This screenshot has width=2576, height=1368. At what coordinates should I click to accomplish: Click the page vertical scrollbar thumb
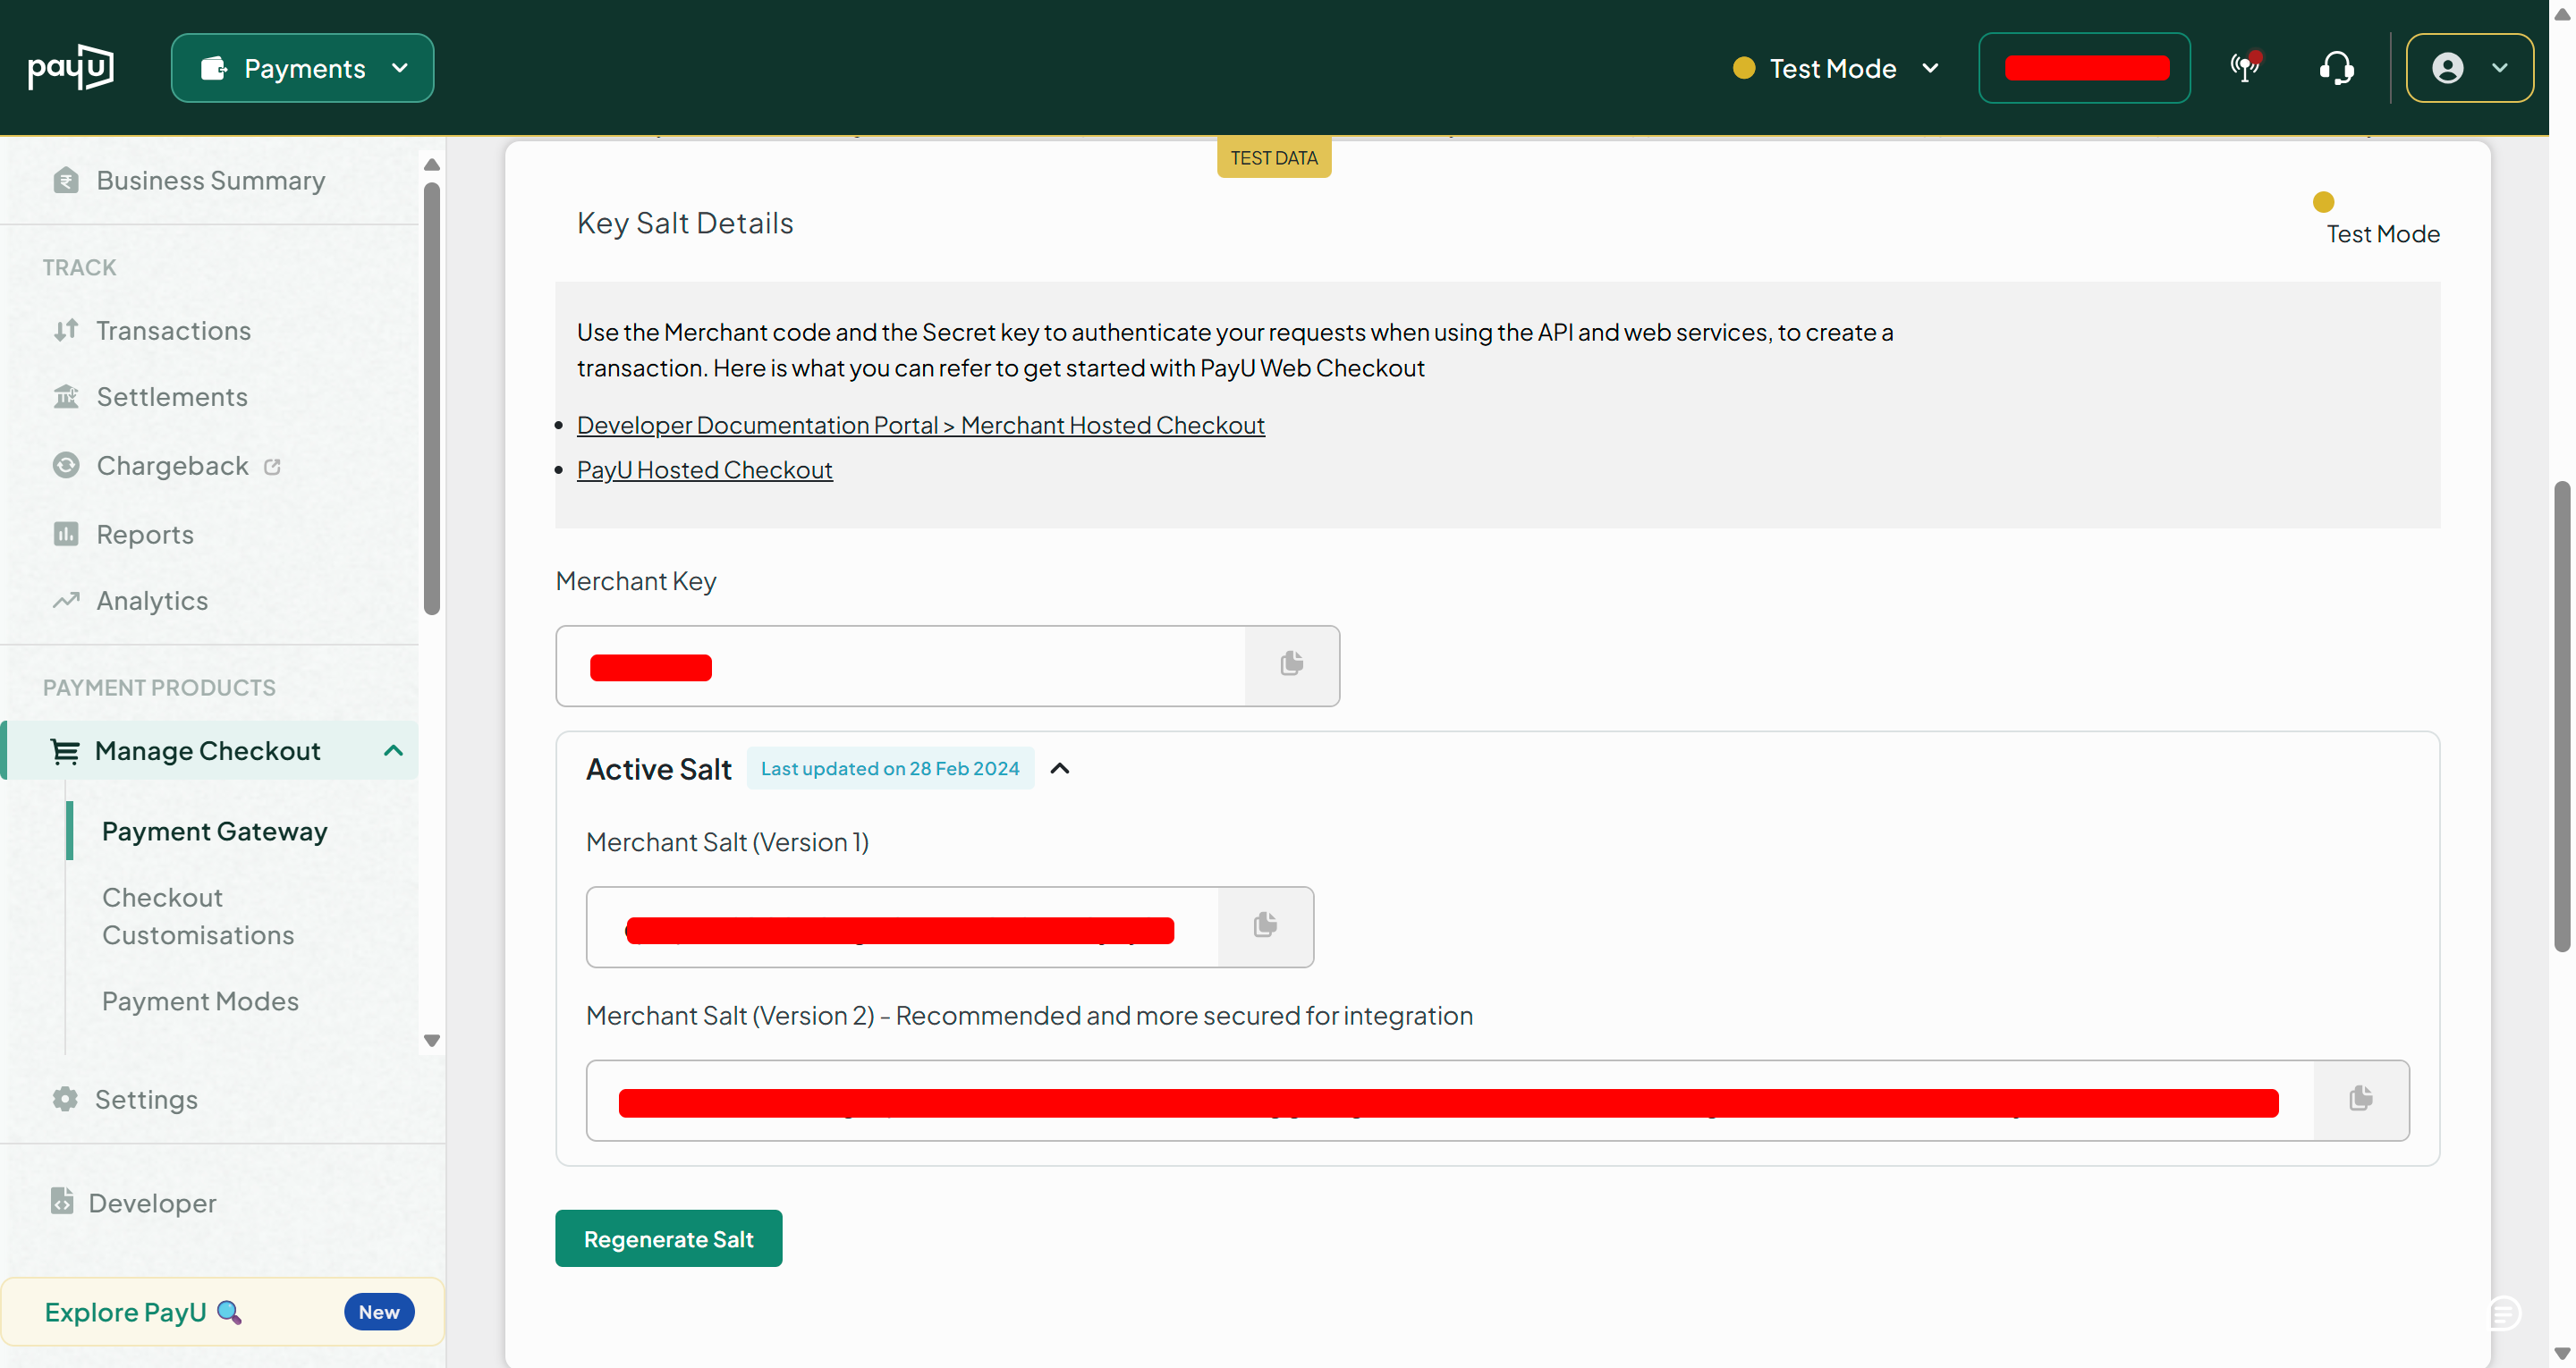pos(2561,715)
